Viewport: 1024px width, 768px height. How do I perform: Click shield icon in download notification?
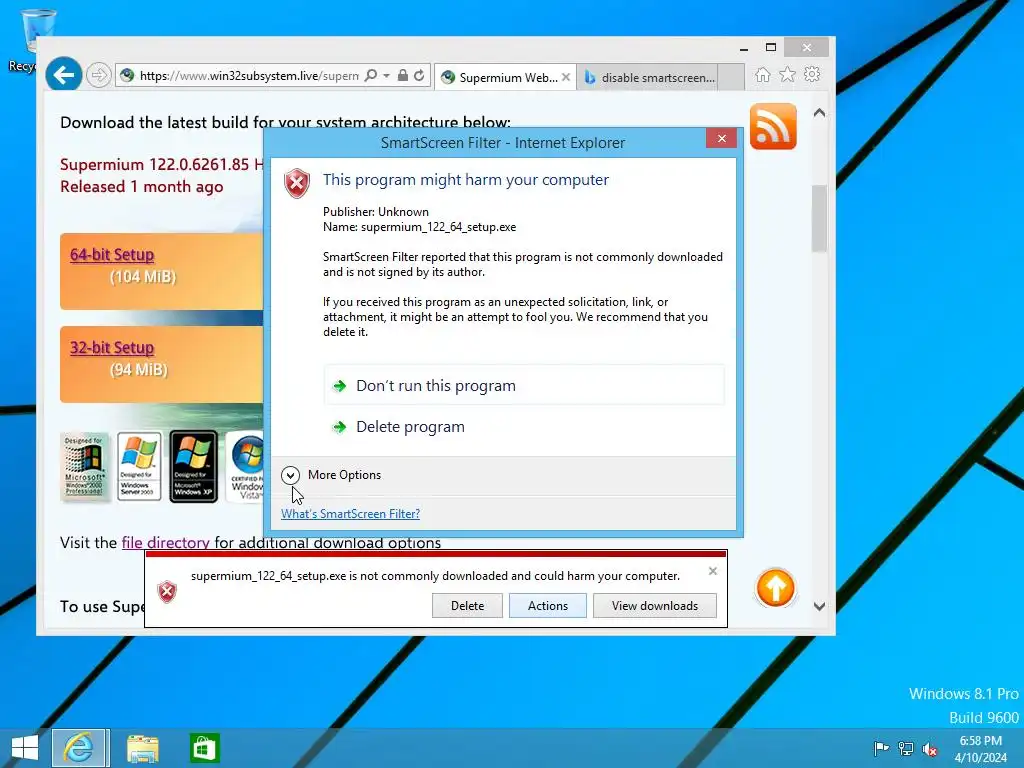point(167,592)
